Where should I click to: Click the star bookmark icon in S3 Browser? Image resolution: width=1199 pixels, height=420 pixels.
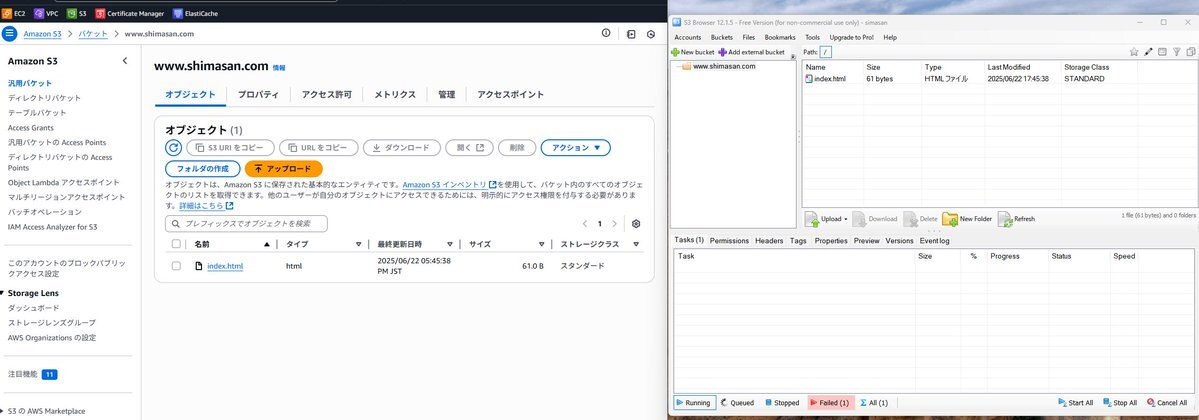(x=1134, y=52)
